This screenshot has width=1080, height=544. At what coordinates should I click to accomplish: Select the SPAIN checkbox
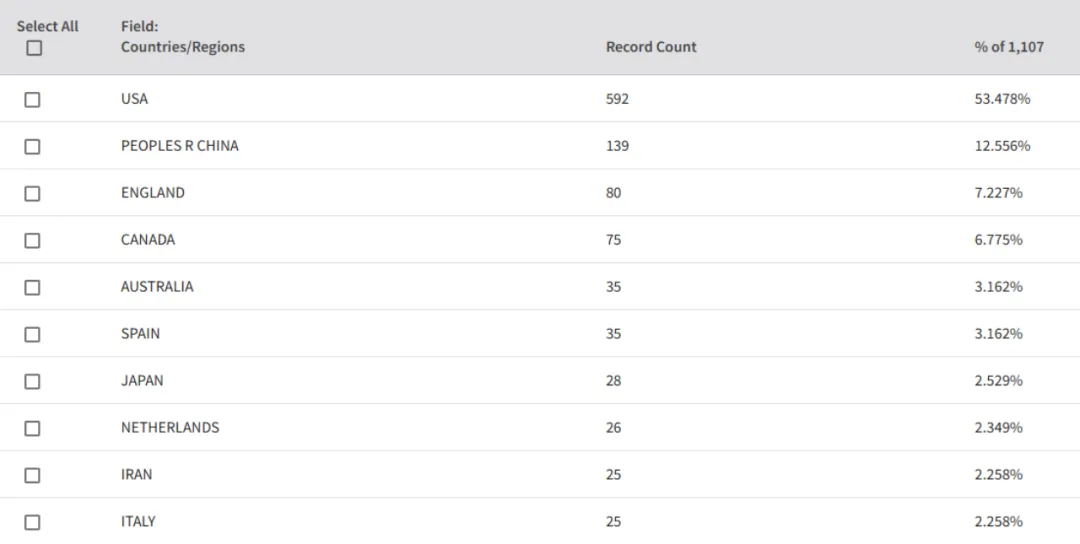(32, 334)
